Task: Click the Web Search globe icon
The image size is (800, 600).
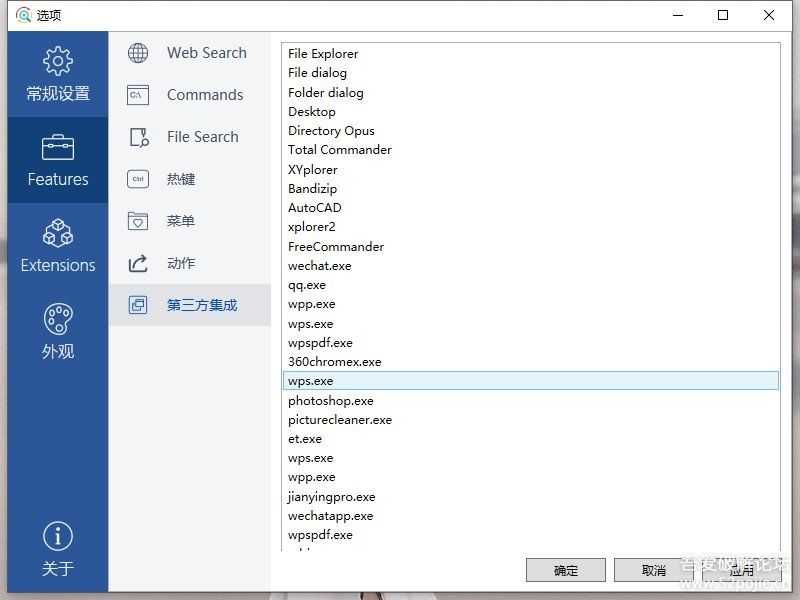Action: coord(138,53)
